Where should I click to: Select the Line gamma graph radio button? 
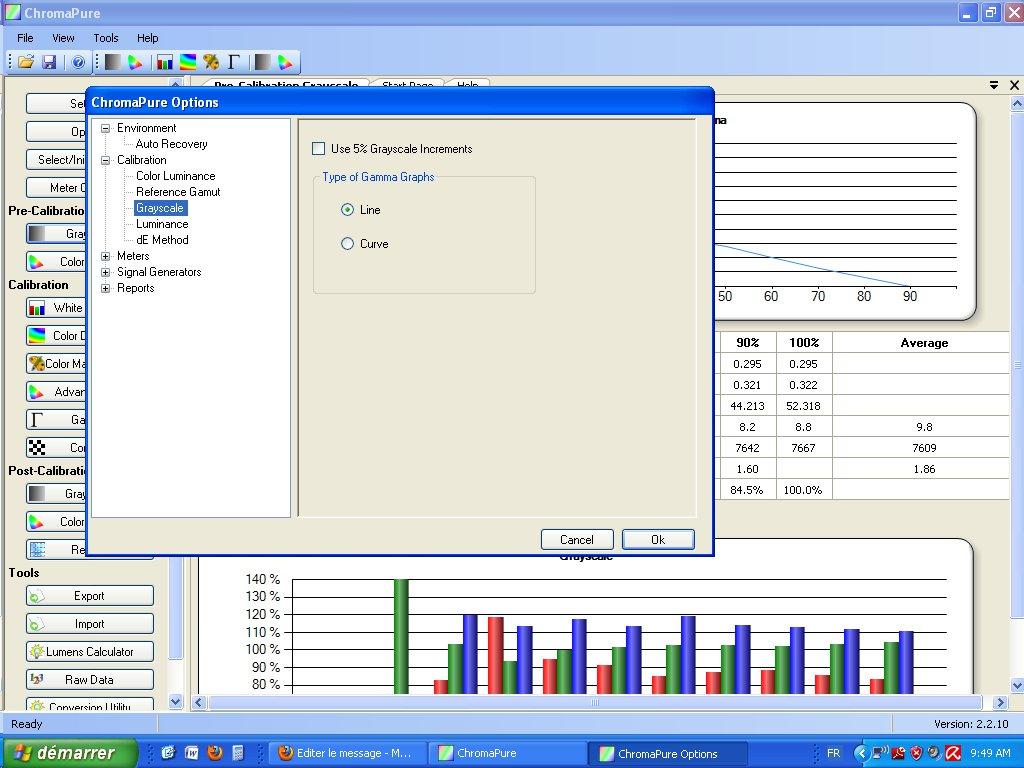(x=347, y=210)
